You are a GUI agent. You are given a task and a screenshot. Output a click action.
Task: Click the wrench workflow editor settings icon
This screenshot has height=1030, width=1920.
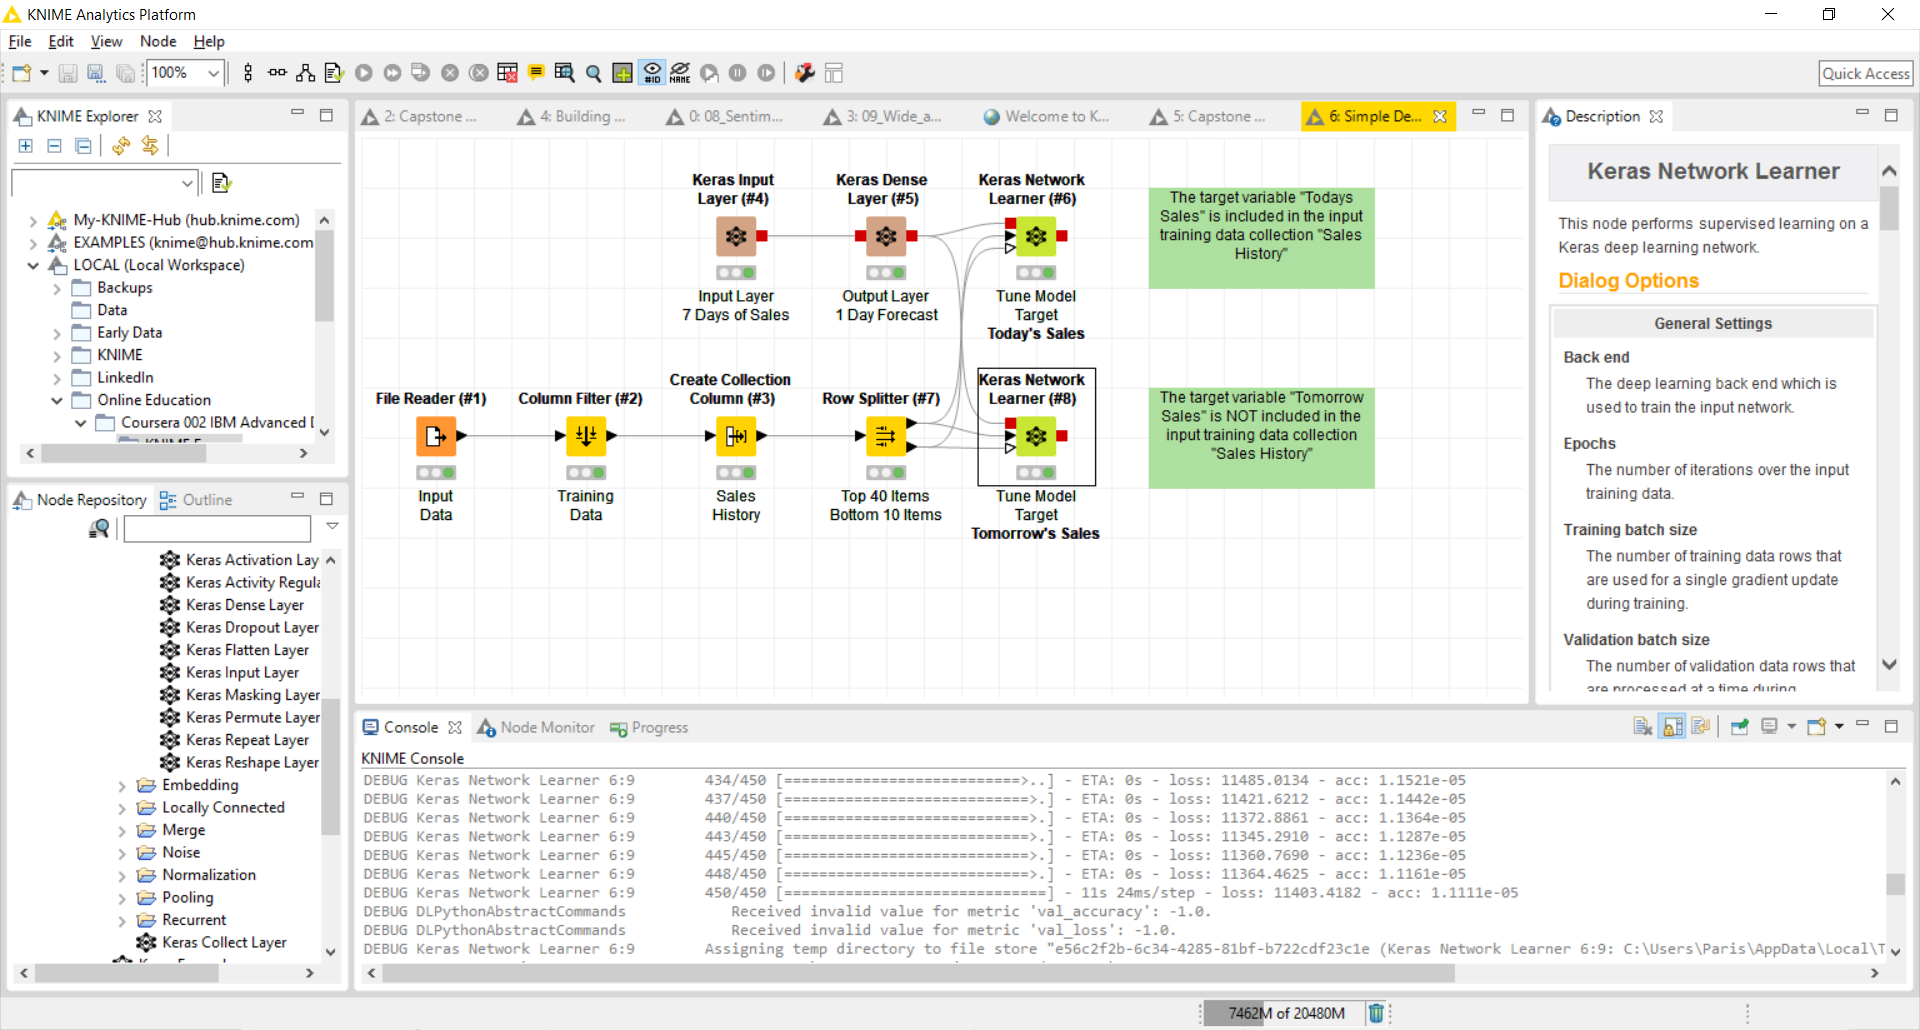pyautogui.click(x=805, y=73)
